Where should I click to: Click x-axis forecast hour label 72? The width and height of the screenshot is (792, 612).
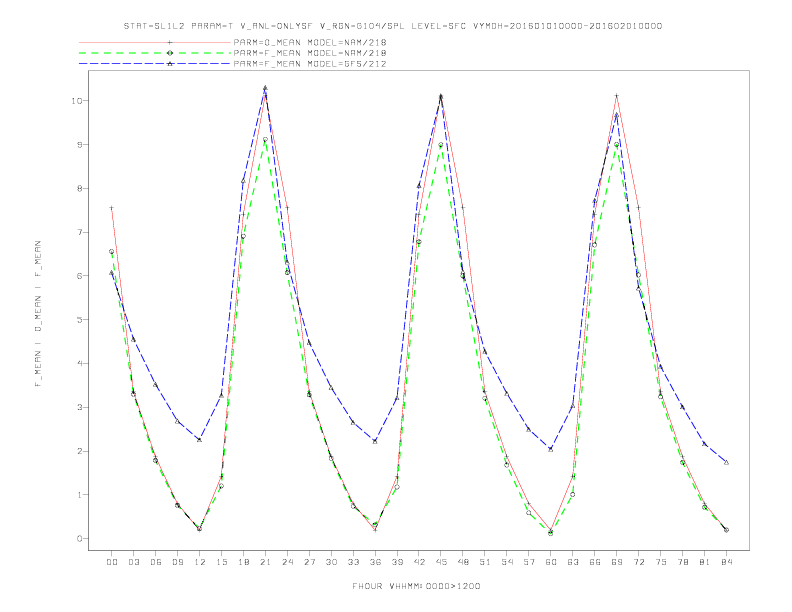point(638,562)
